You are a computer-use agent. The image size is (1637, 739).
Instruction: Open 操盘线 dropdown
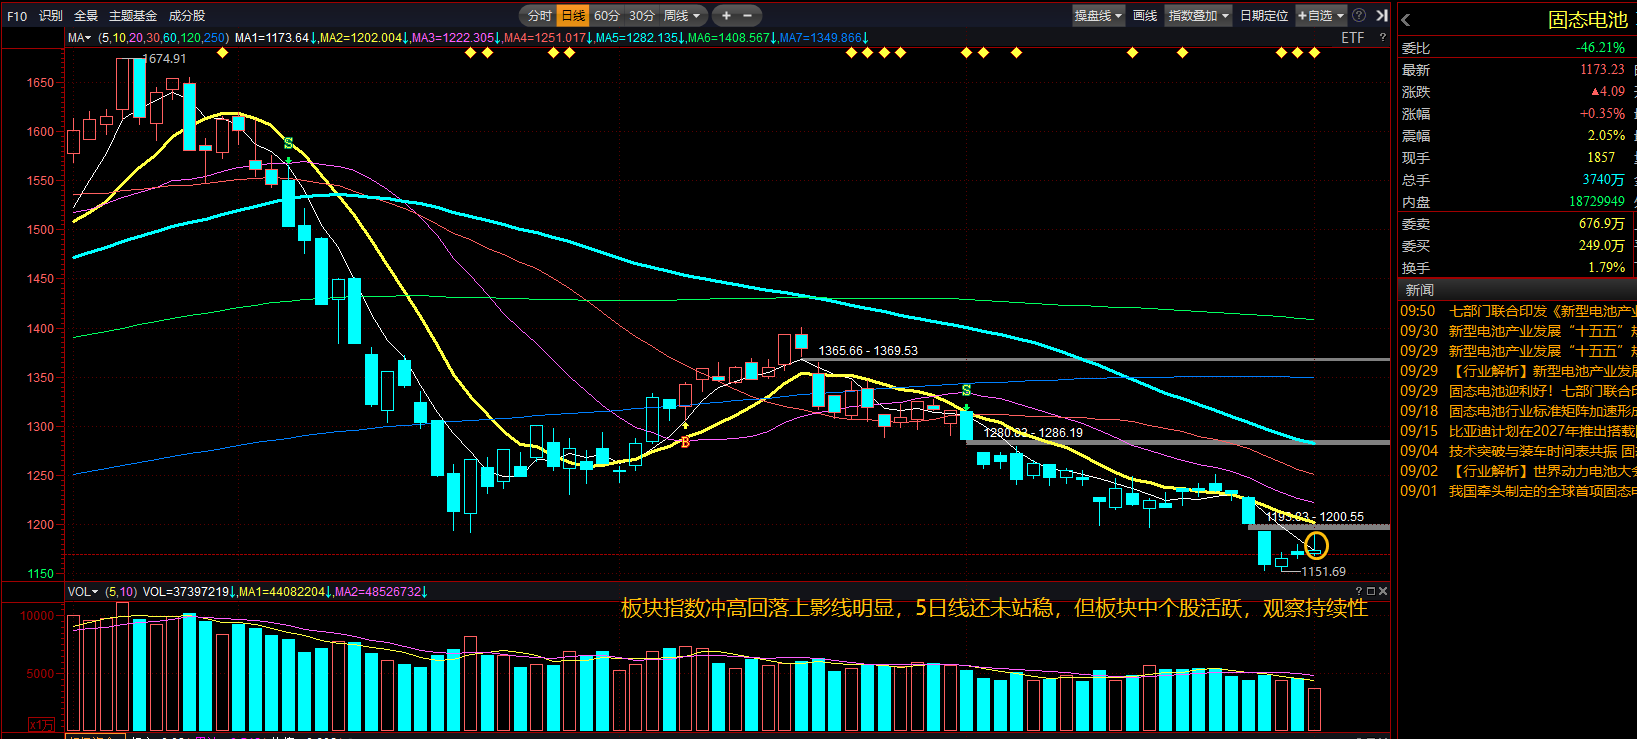pos(1098,15)
